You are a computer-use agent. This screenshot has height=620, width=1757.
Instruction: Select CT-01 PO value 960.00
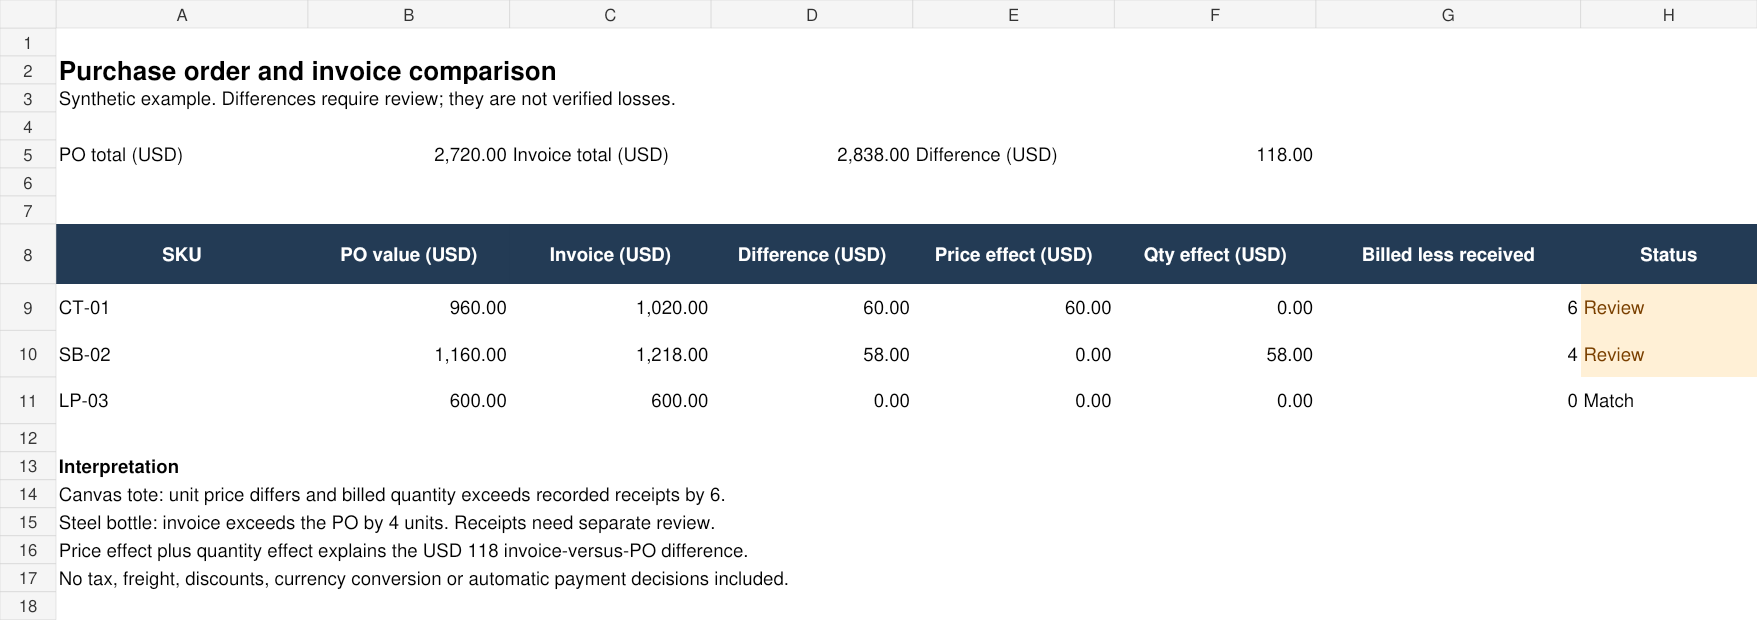409,308
